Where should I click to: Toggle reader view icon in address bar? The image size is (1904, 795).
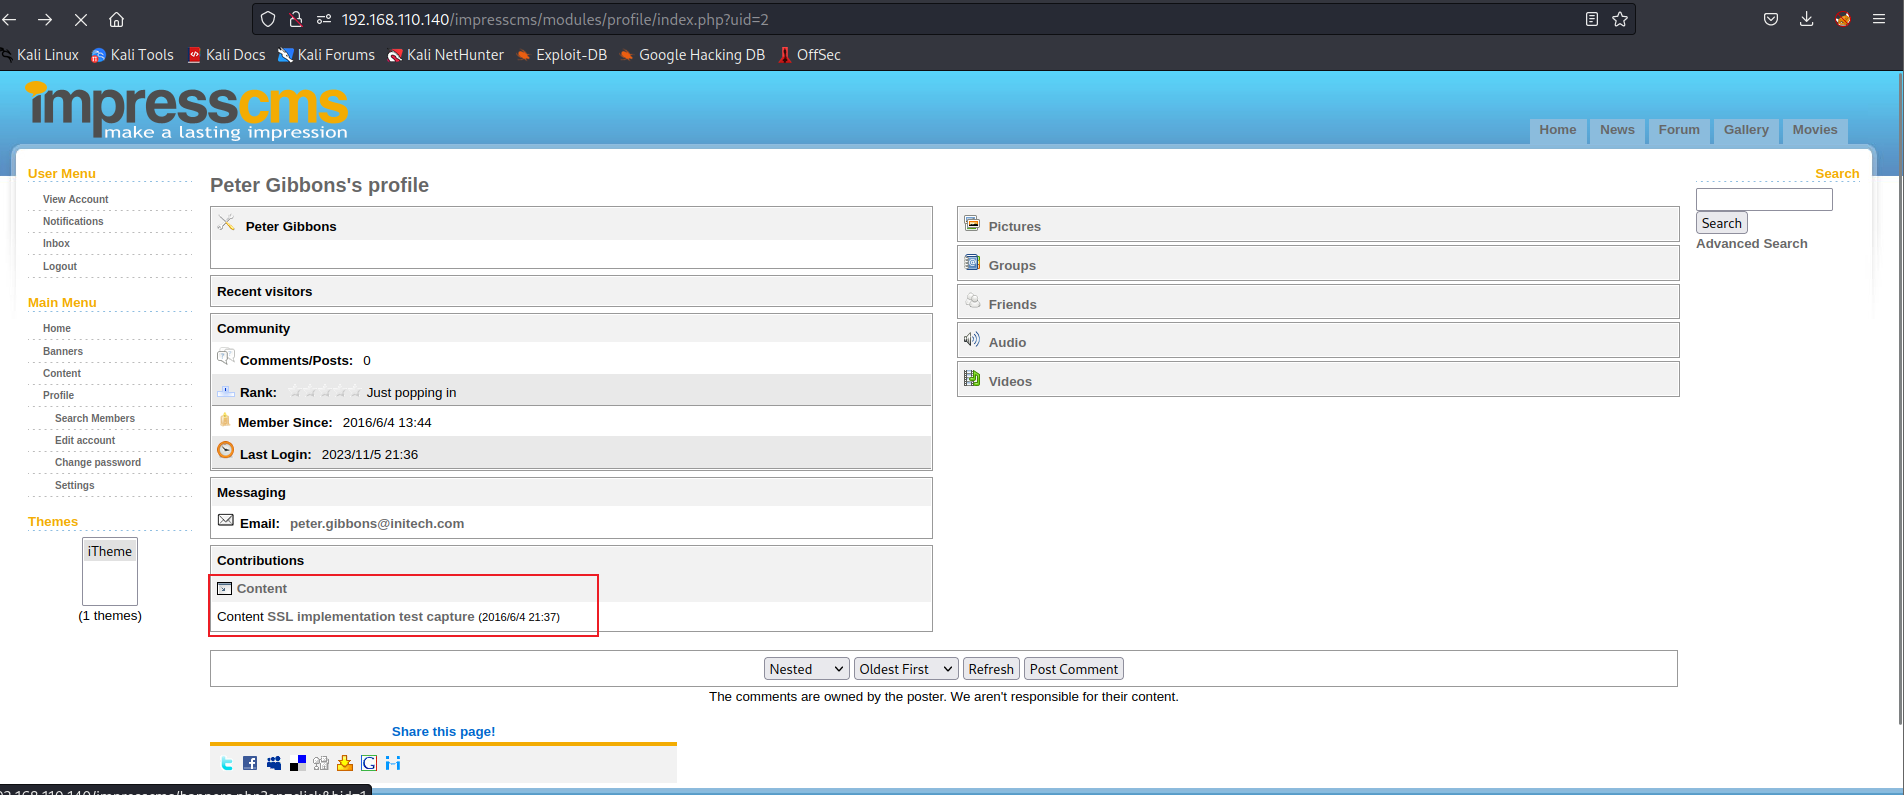pos(1592,19)
